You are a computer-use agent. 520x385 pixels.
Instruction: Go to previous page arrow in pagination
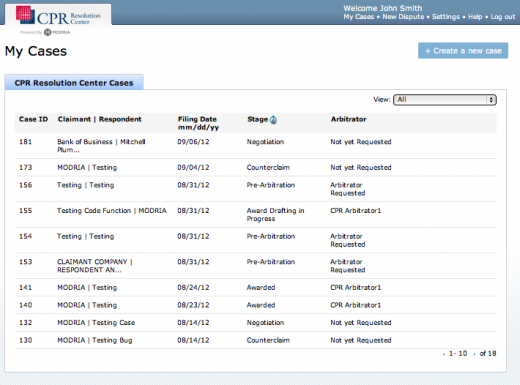(444, 354)
